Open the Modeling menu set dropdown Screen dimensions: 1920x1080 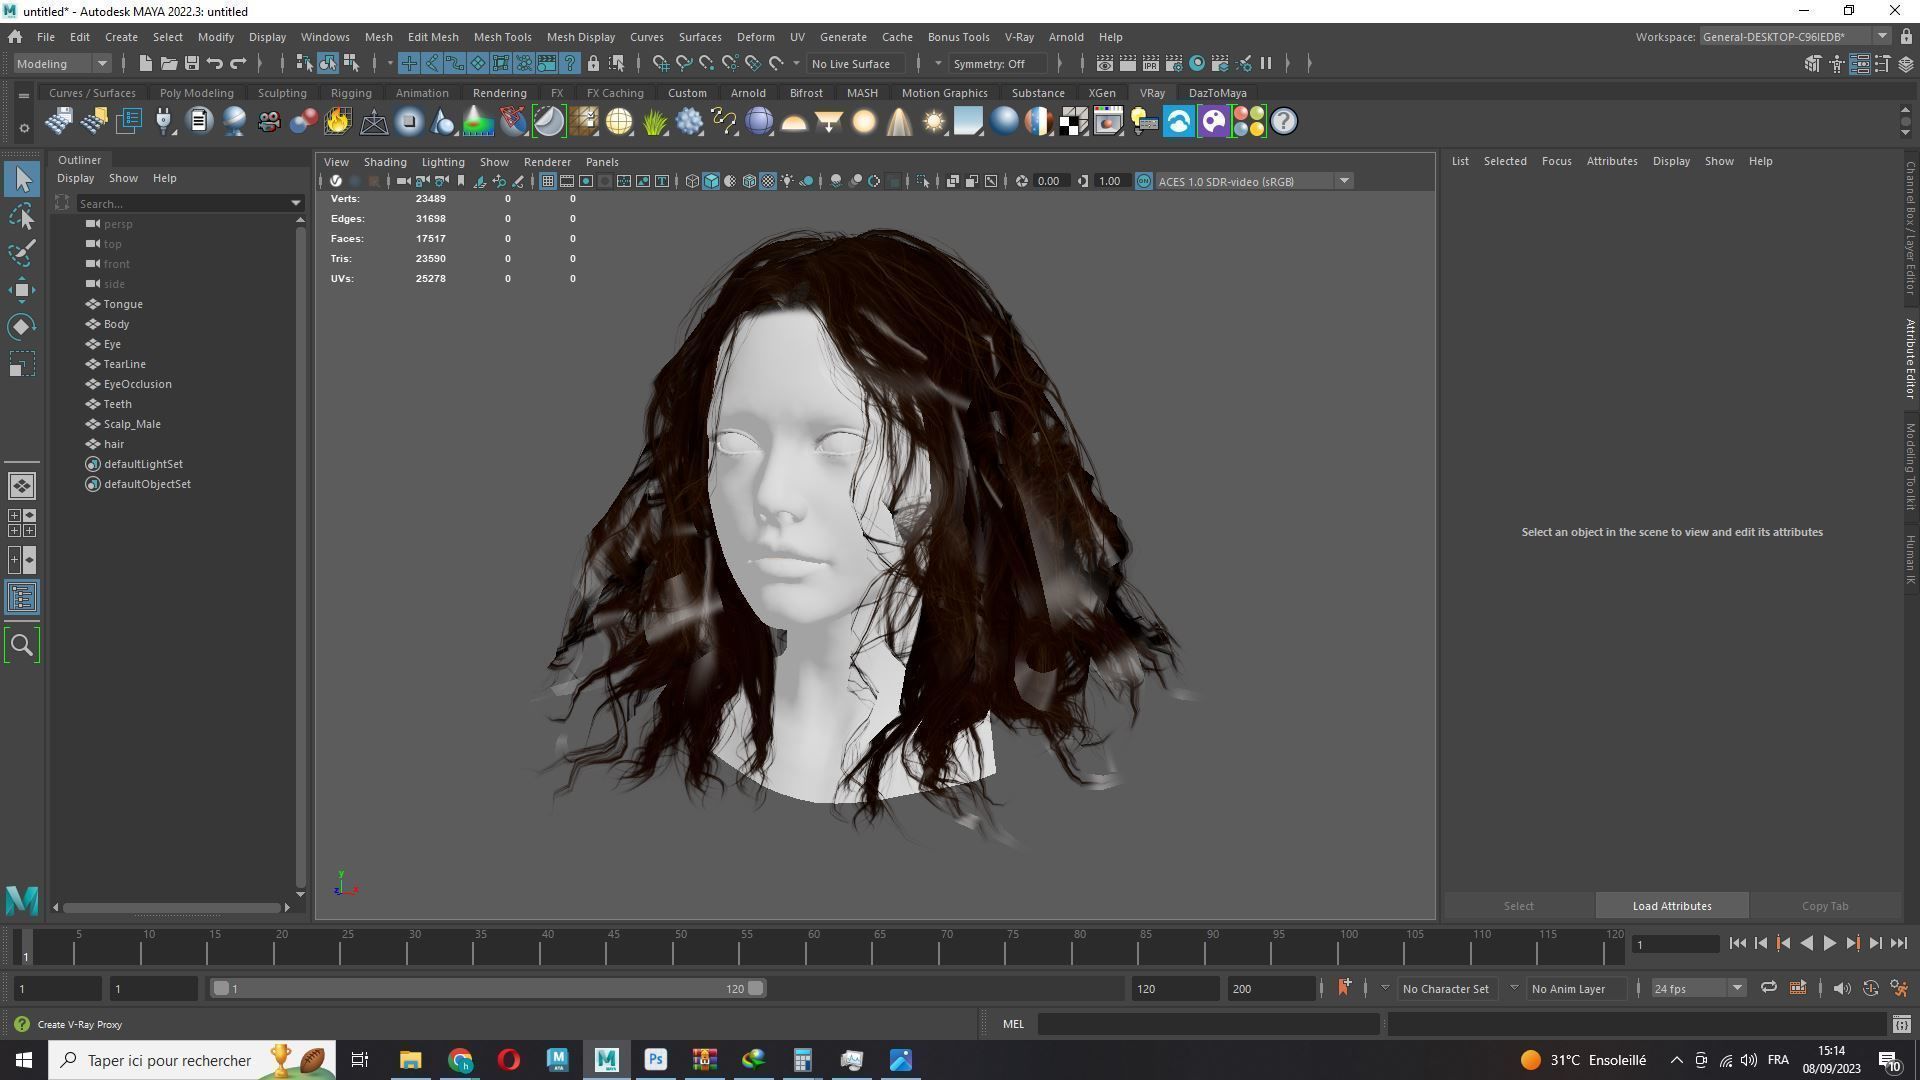point(61,63)
